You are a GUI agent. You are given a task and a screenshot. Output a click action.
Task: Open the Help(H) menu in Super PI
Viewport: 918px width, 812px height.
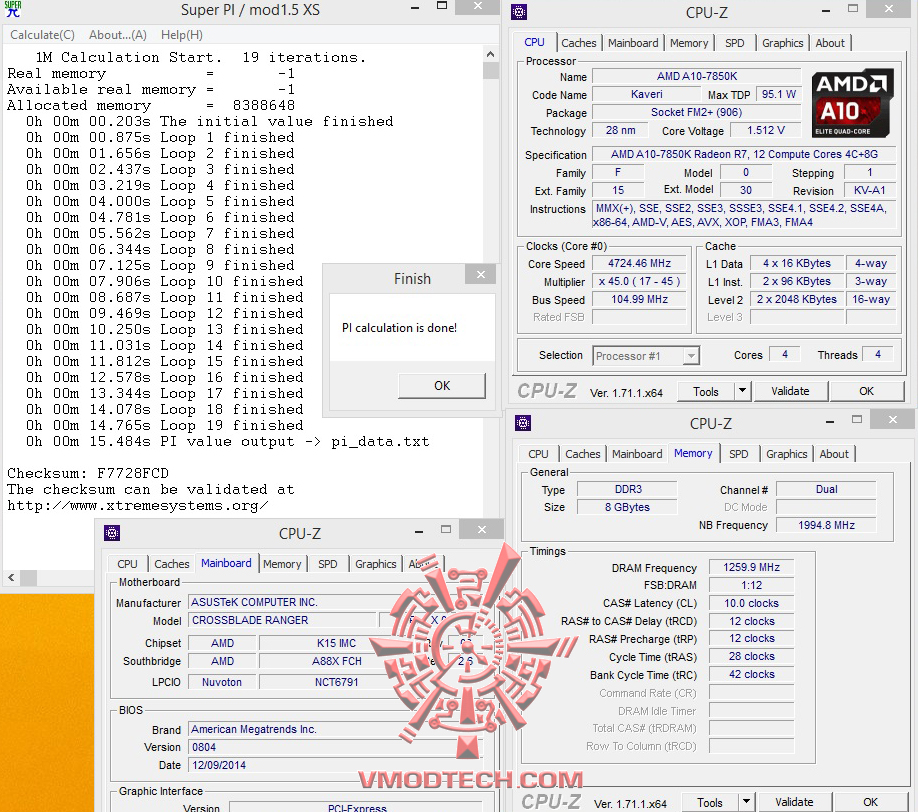[182, 35]
